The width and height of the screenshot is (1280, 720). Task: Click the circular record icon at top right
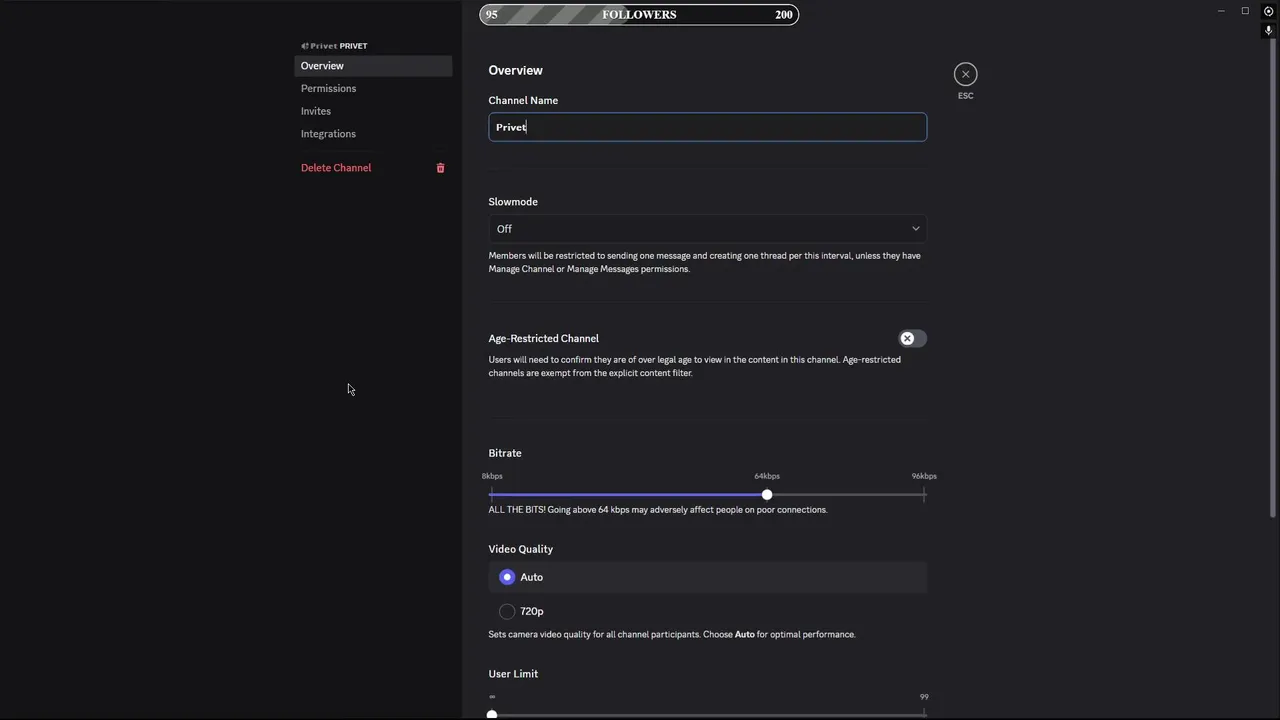(x=1268, y=11)
